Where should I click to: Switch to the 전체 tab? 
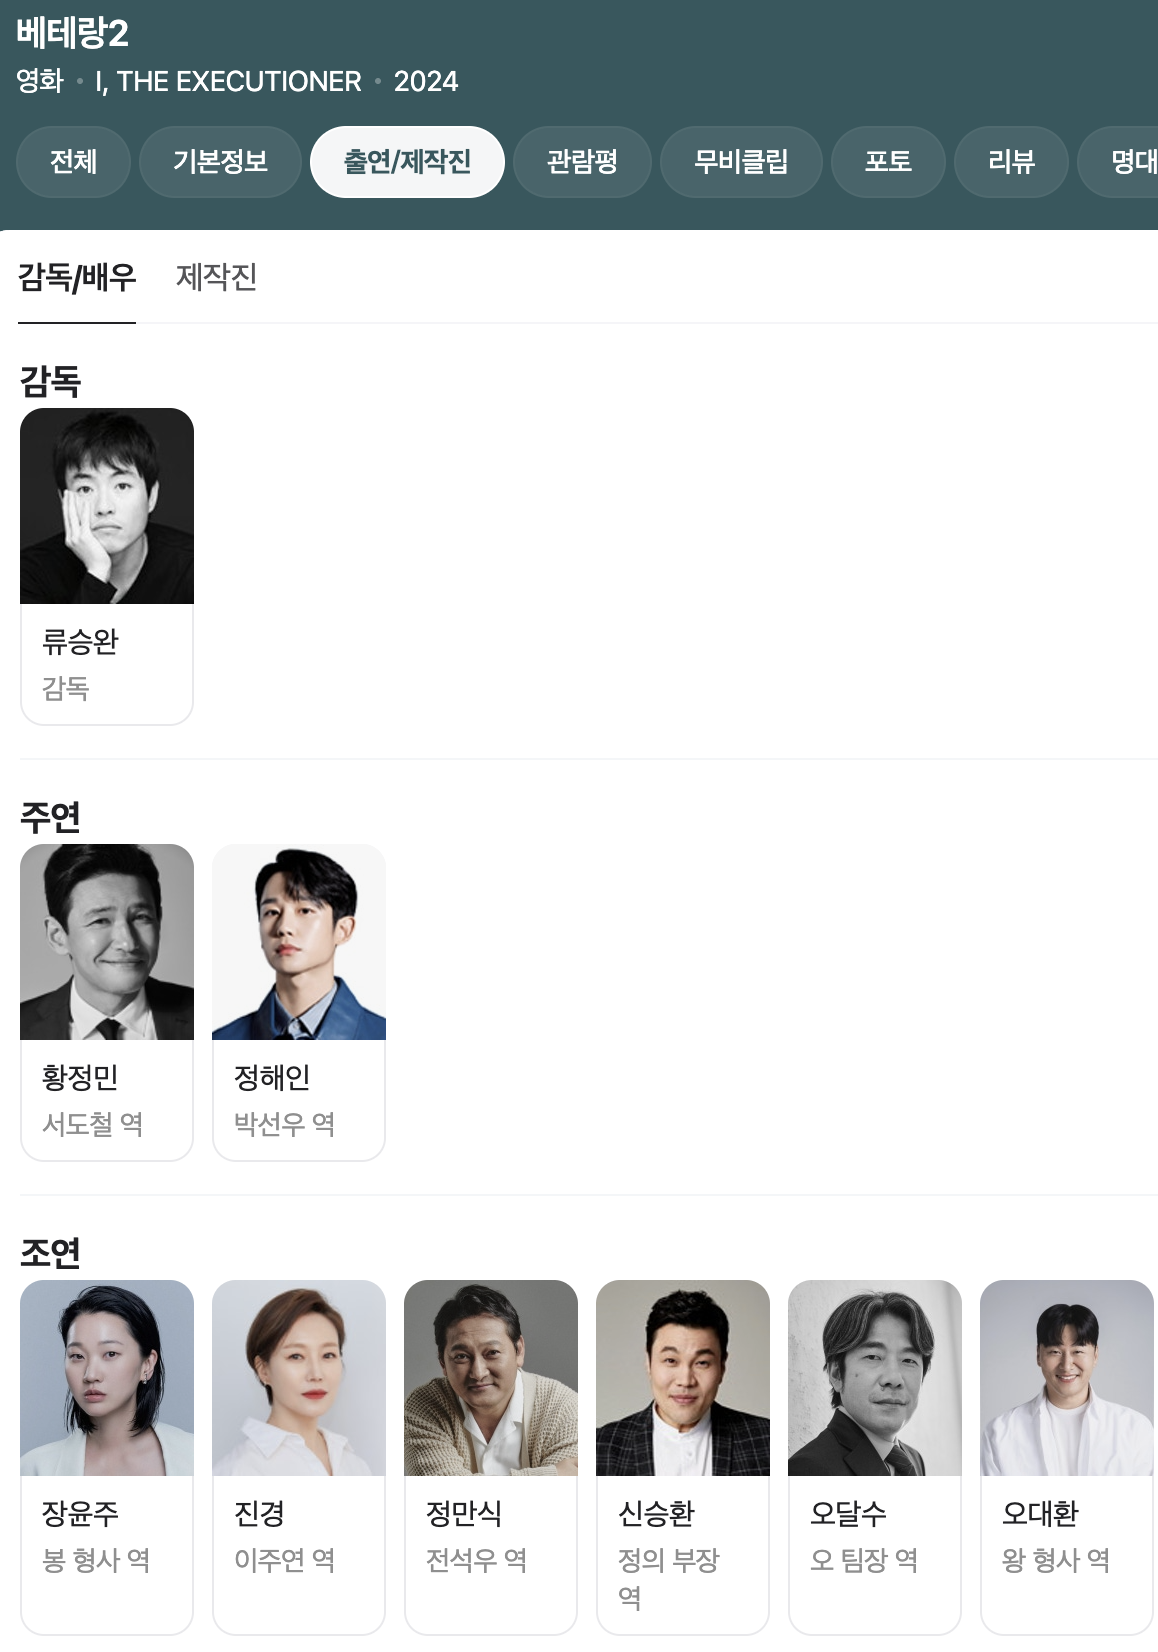[73, 162]
